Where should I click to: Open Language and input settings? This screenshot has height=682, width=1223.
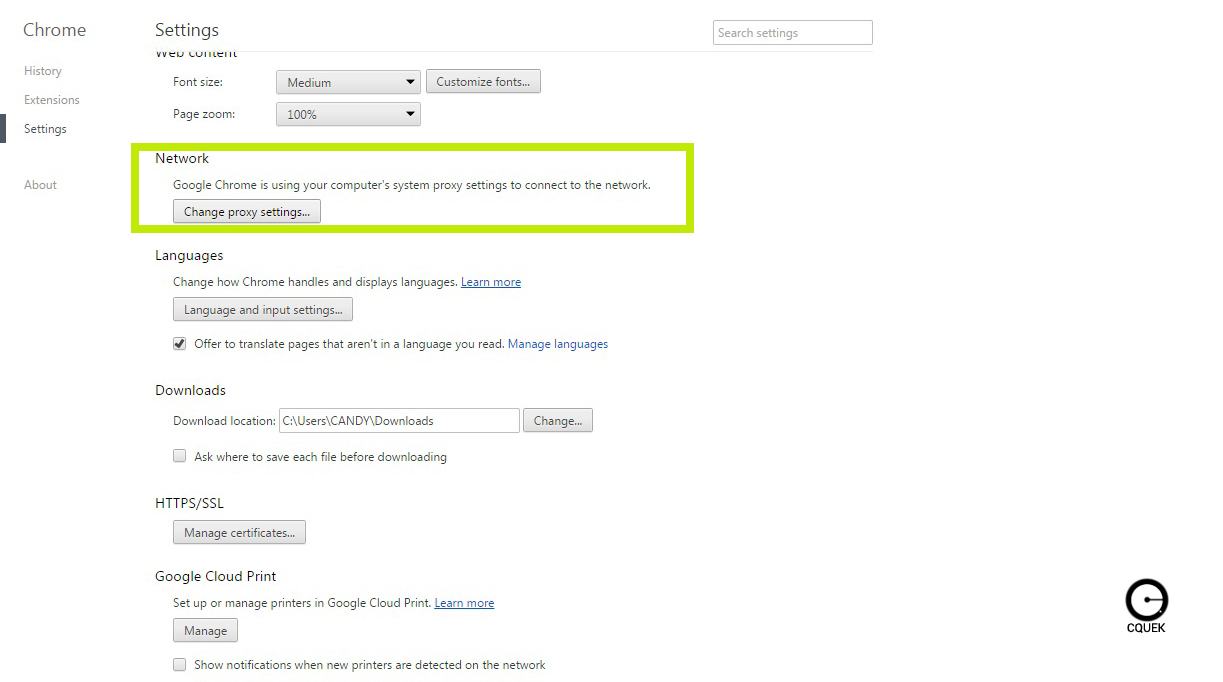pyautogui.click(x=263, y=310)
